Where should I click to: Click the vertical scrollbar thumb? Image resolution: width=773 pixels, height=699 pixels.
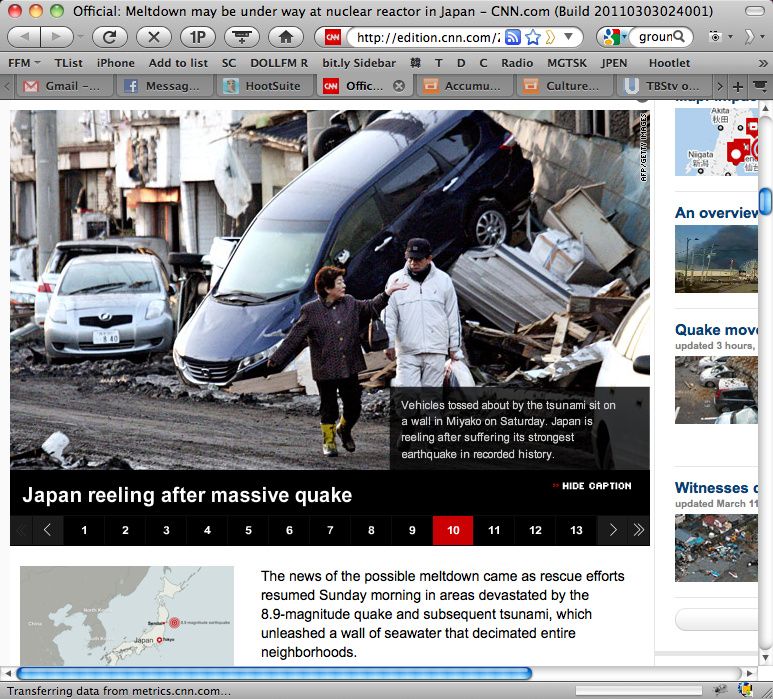pyautogui.click(x=765, y=201)
